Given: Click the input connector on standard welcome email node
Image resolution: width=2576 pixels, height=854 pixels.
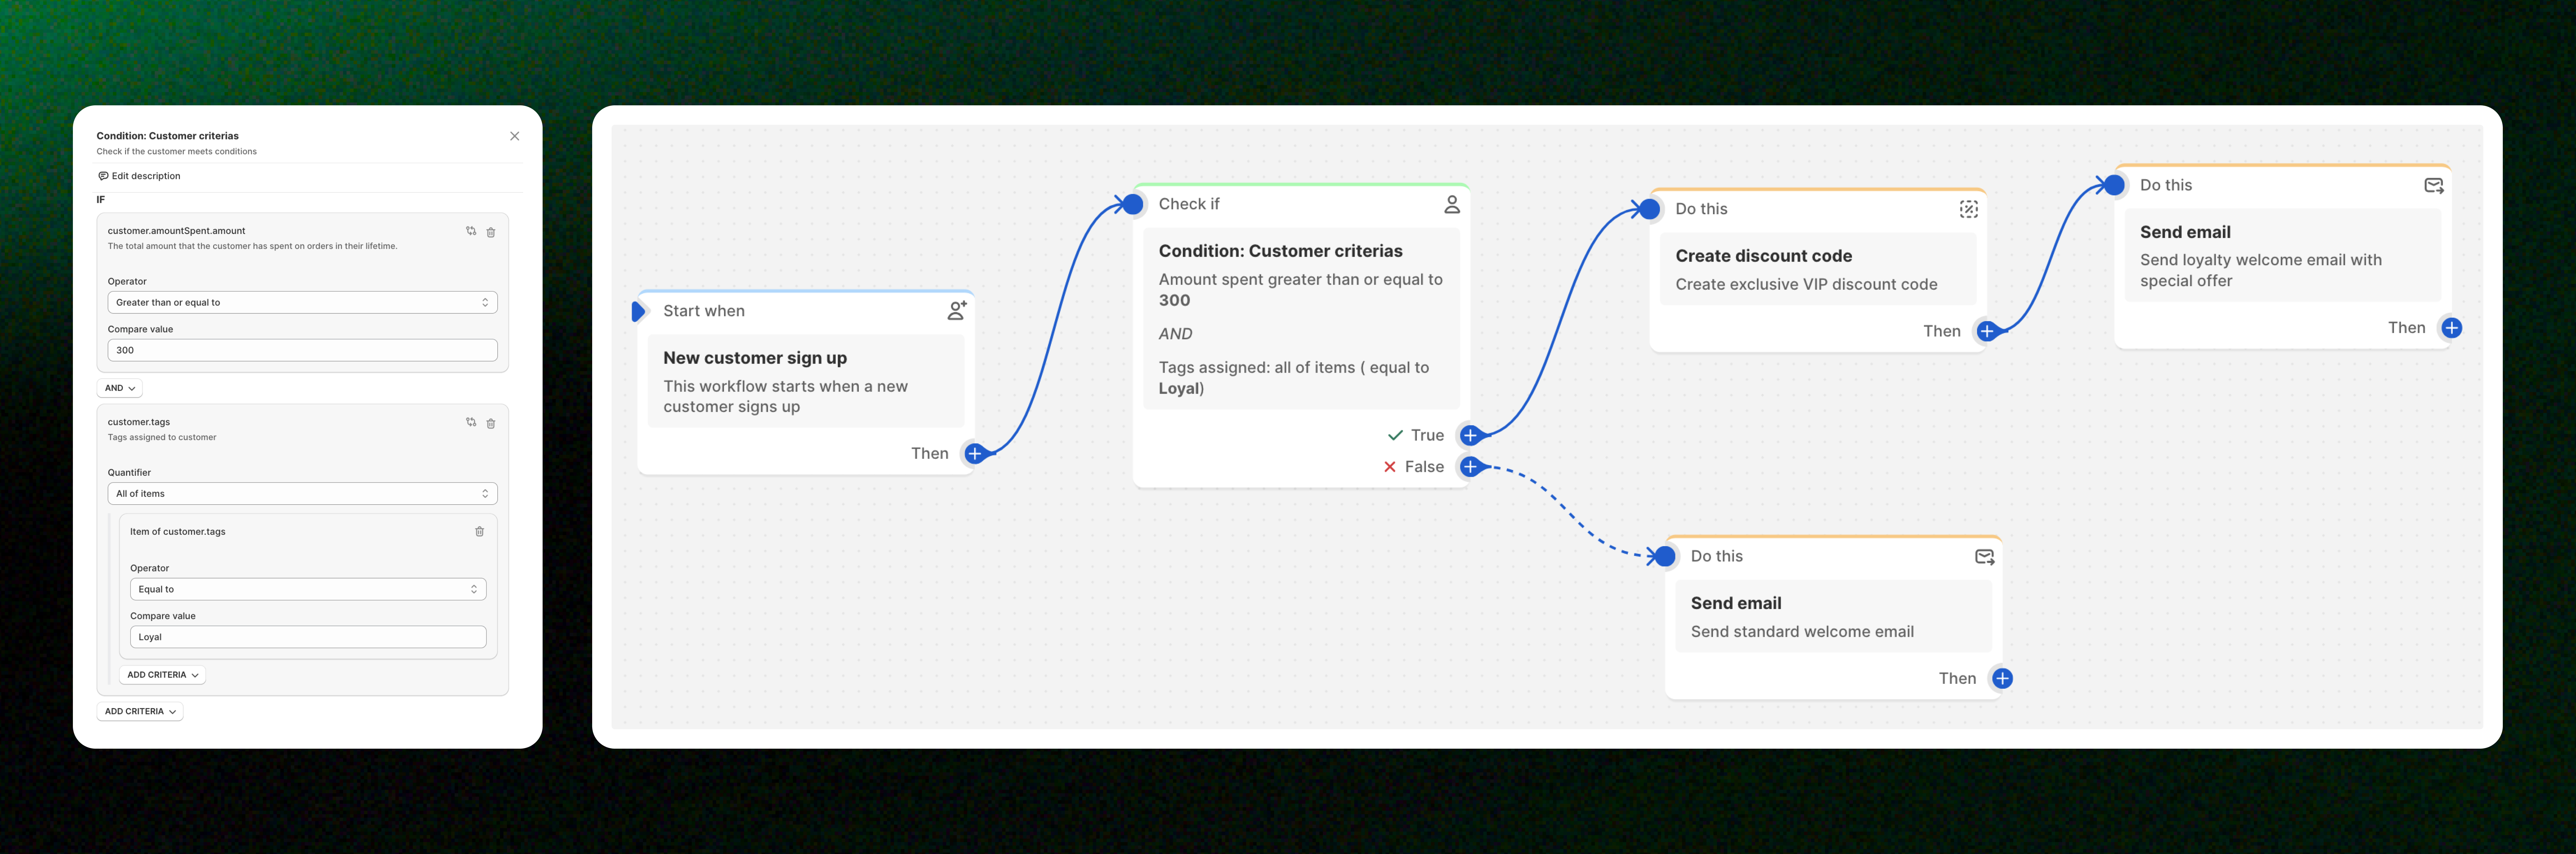Looking at the screenshot, I should tap(1665, 556).
